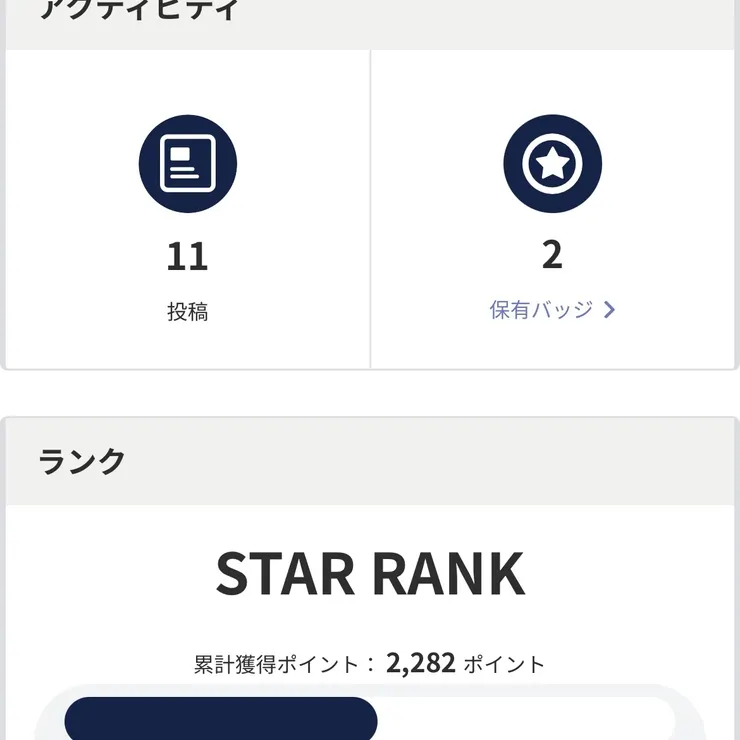The width and height of the screenshot is (740, 740).
Task: Click the ポイント unit after 2,282
Action: (504, 664)
